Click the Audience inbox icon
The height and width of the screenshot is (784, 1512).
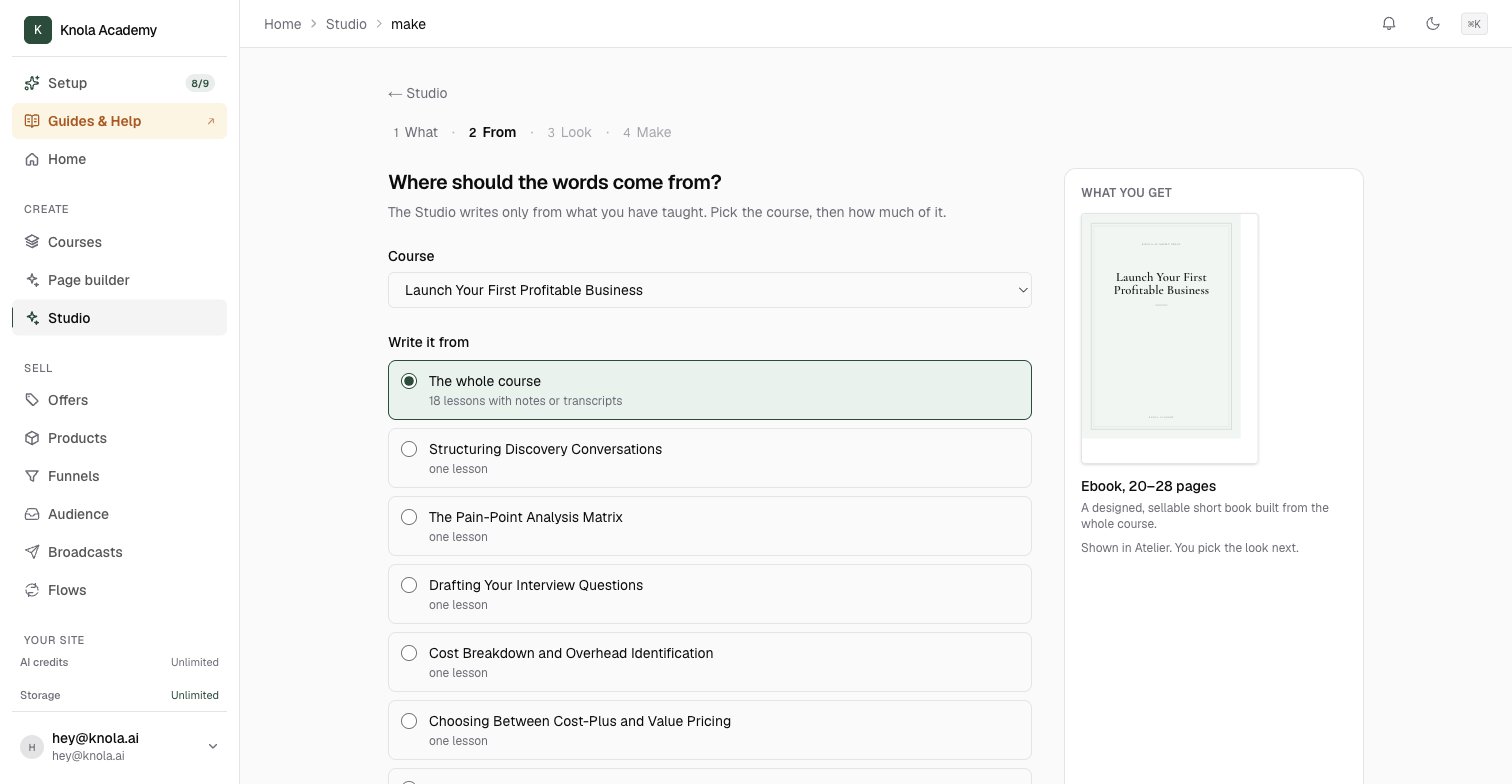pos(32,514)
